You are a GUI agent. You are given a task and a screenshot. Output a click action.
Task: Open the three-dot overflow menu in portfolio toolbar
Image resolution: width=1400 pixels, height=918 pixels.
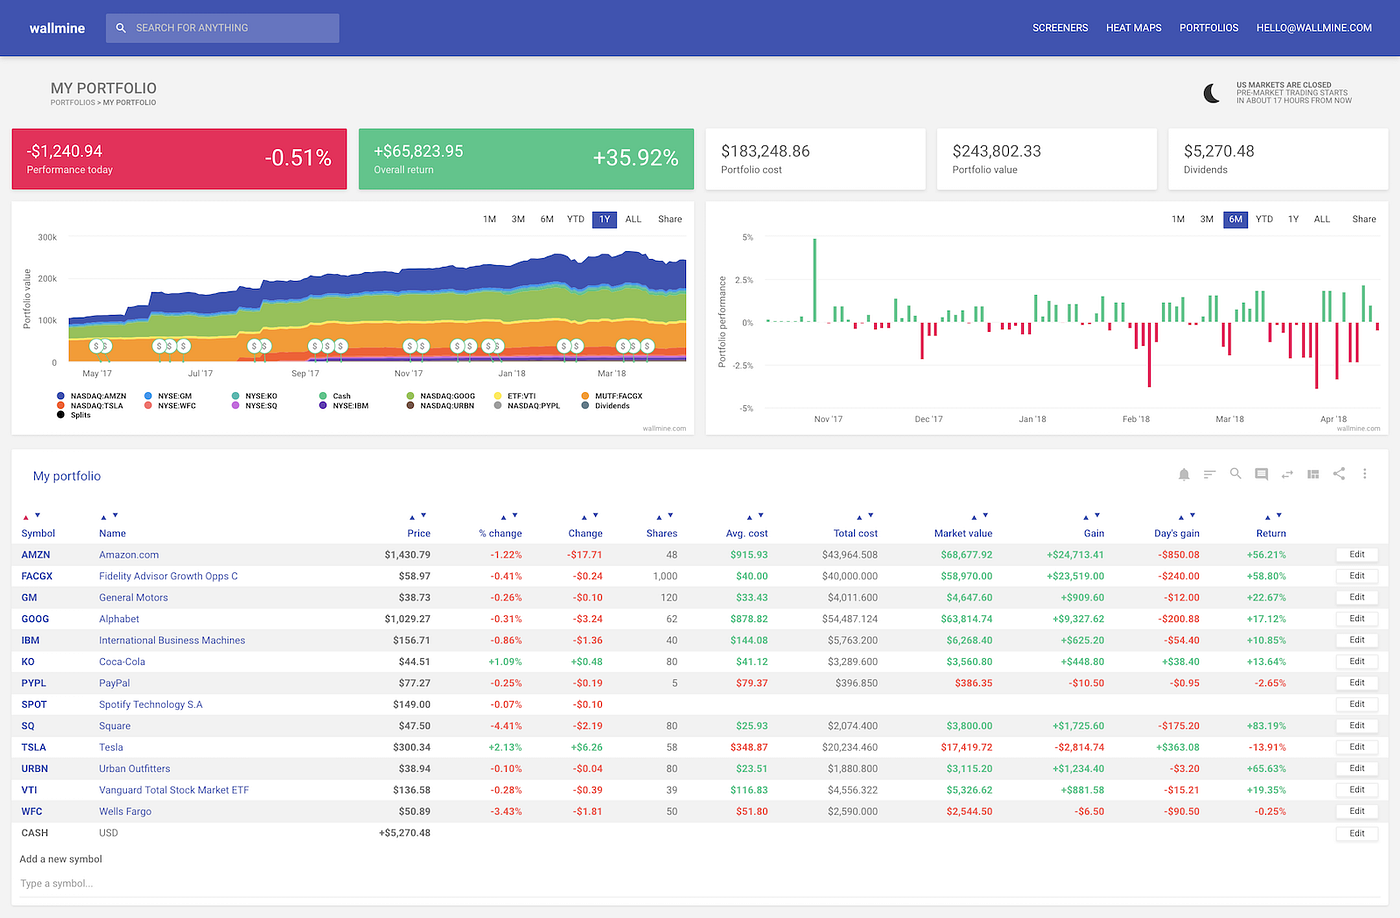click(1365, 474)
